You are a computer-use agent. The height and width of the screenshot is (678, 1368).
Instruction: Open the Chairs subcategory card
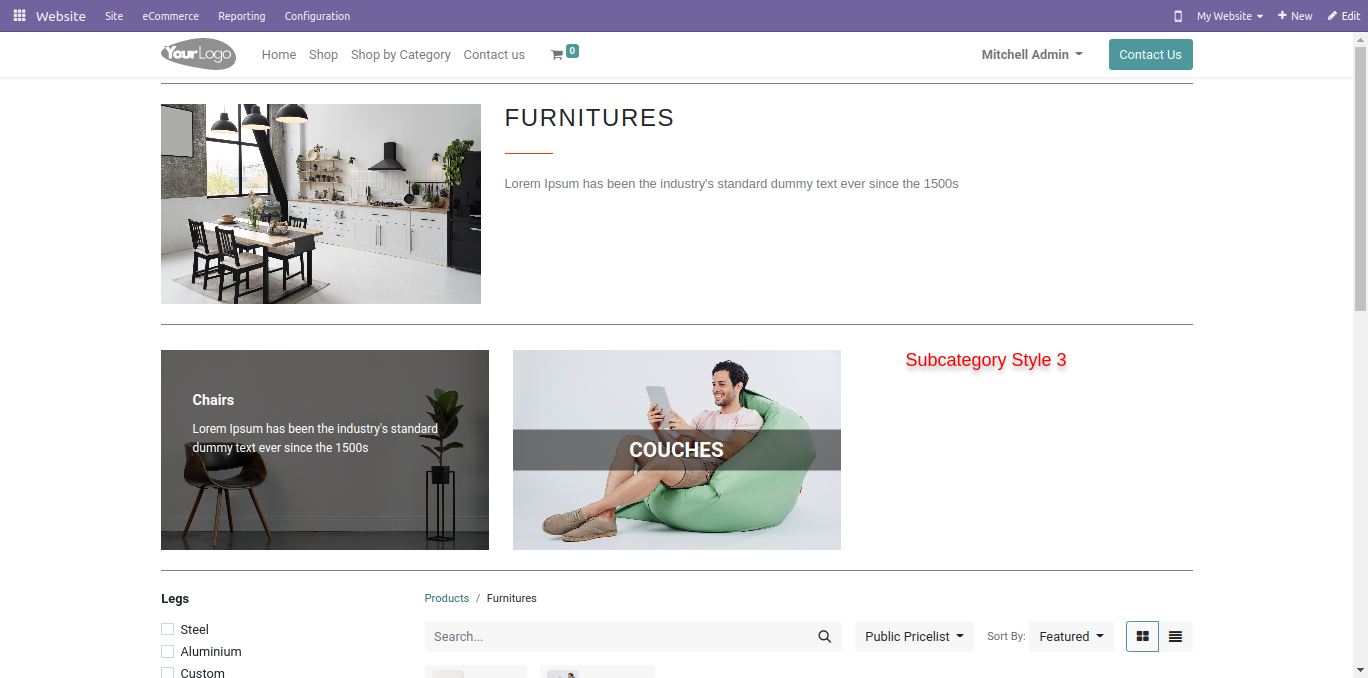pos(325,450)
